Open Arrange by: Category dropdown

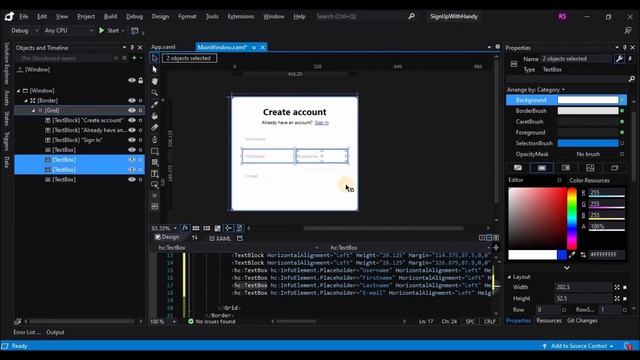tap(536, 90)
